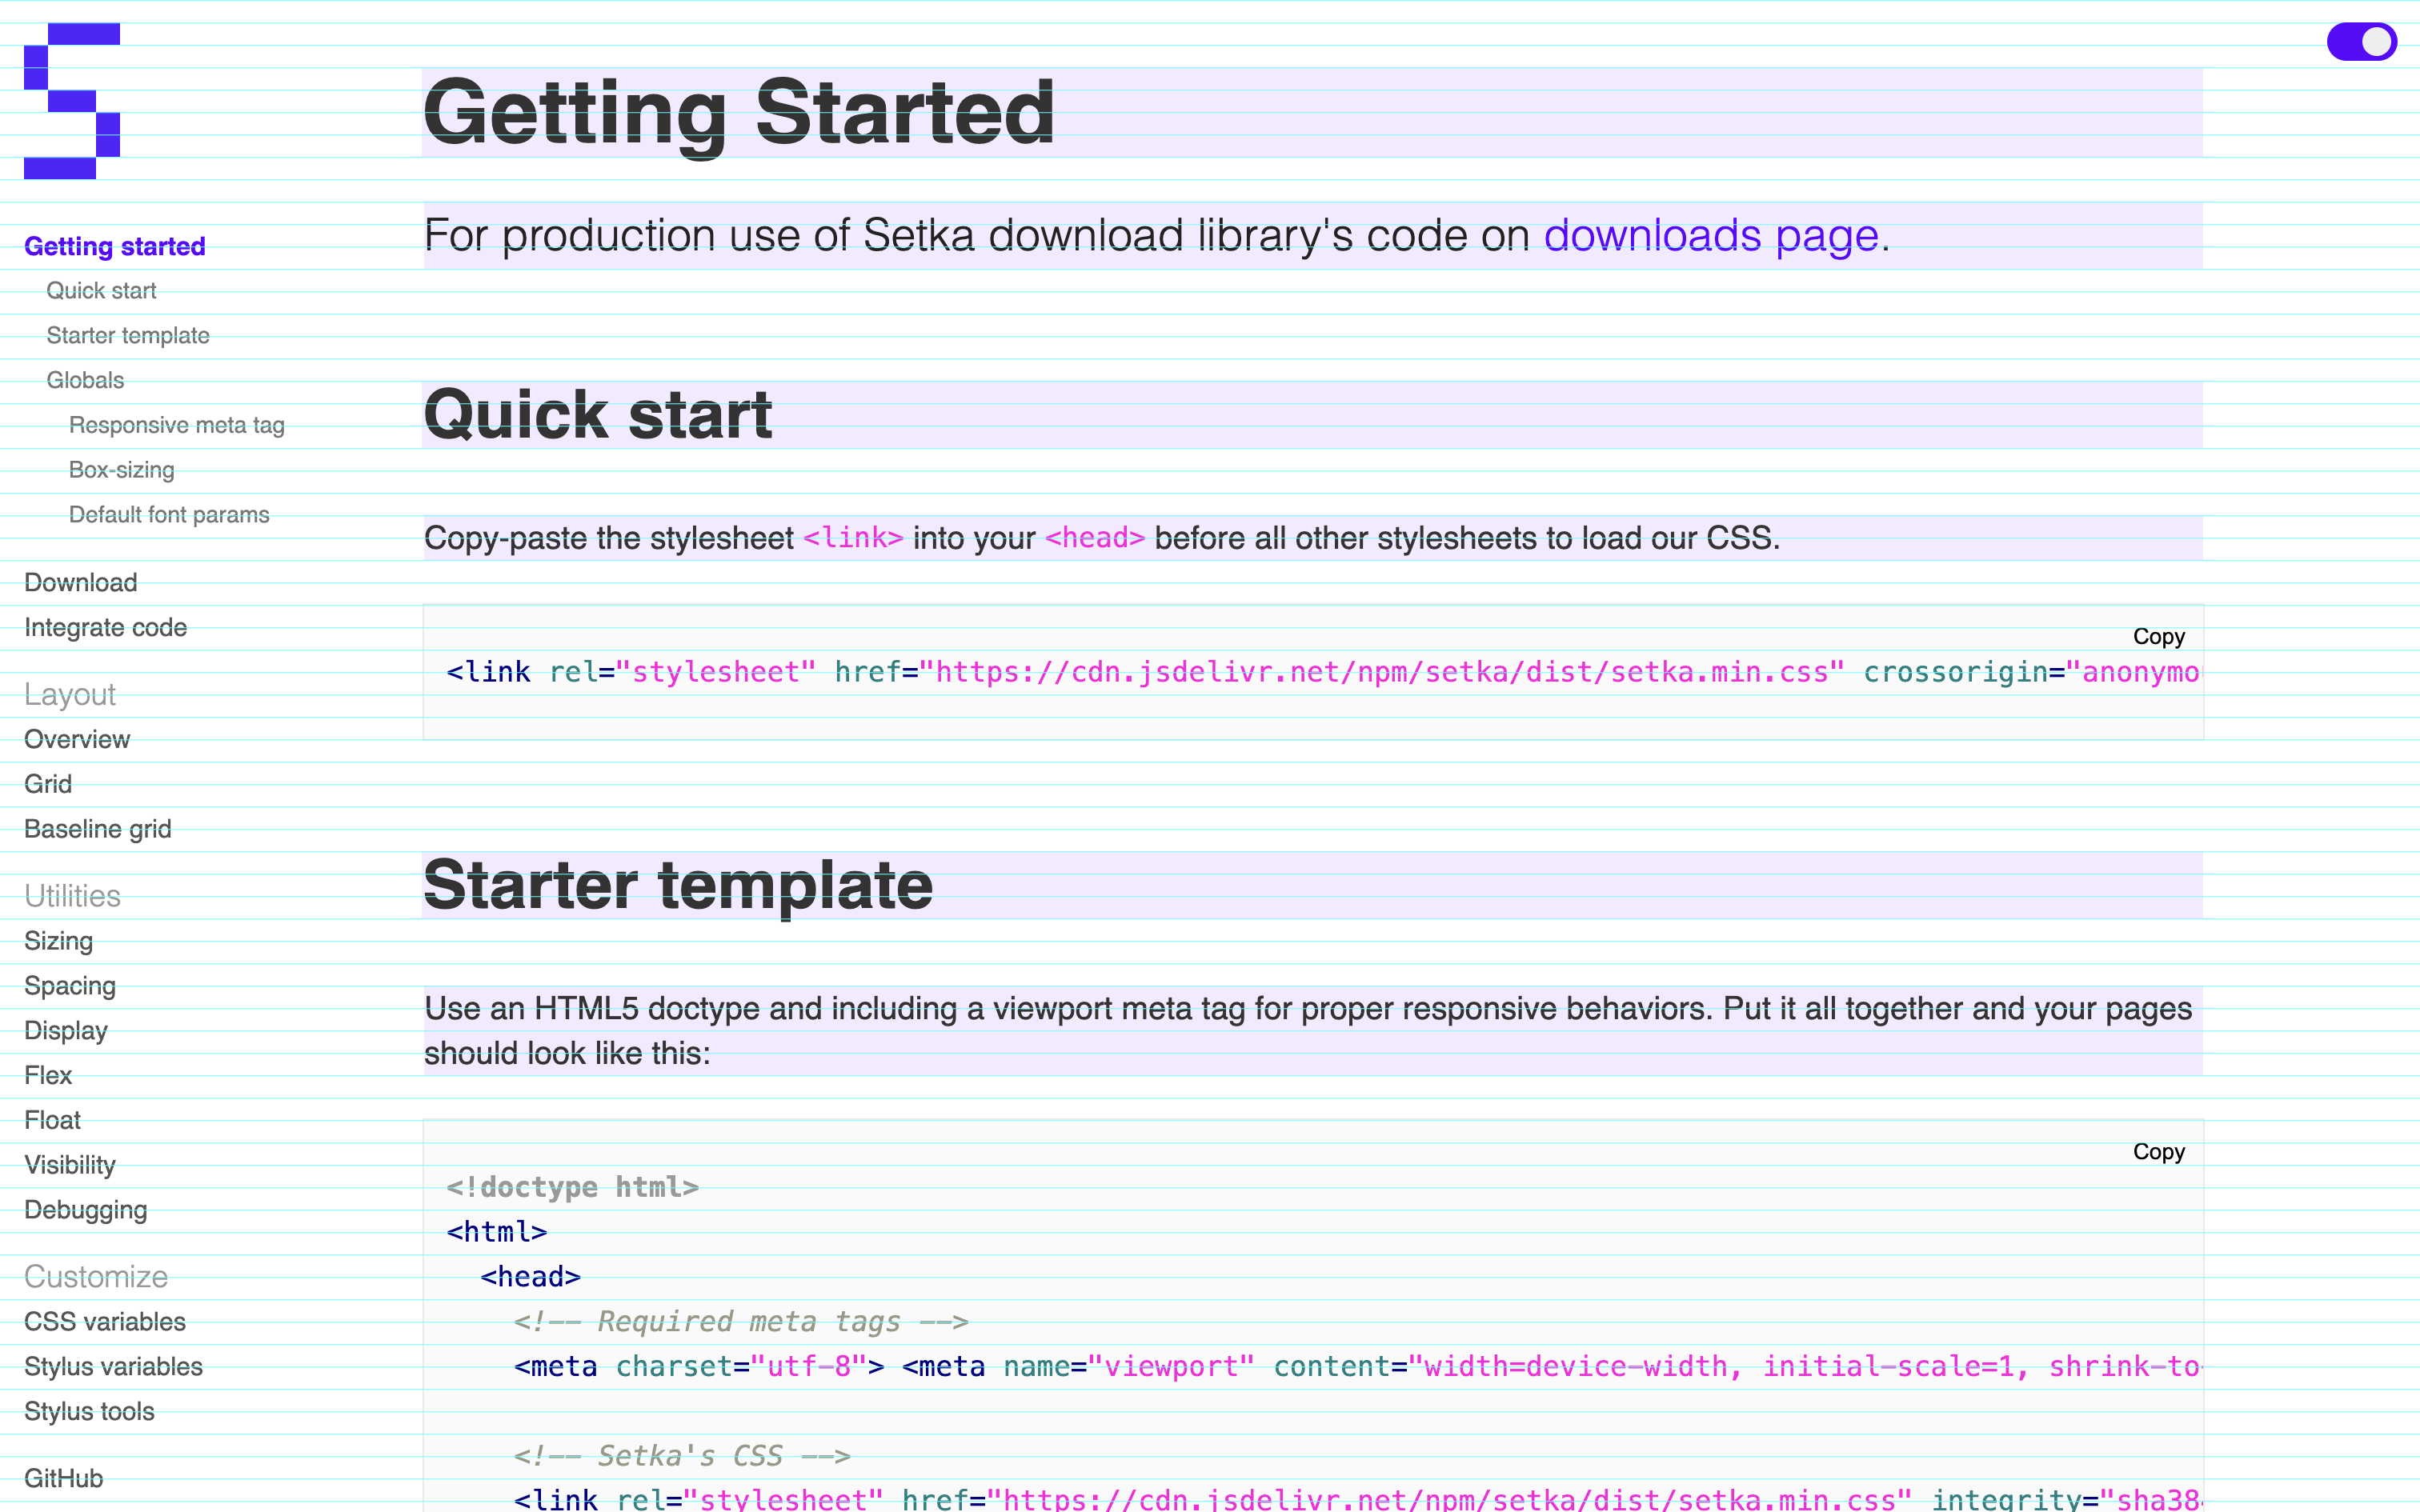Click the Setka S logo

(x=72, y=101)
